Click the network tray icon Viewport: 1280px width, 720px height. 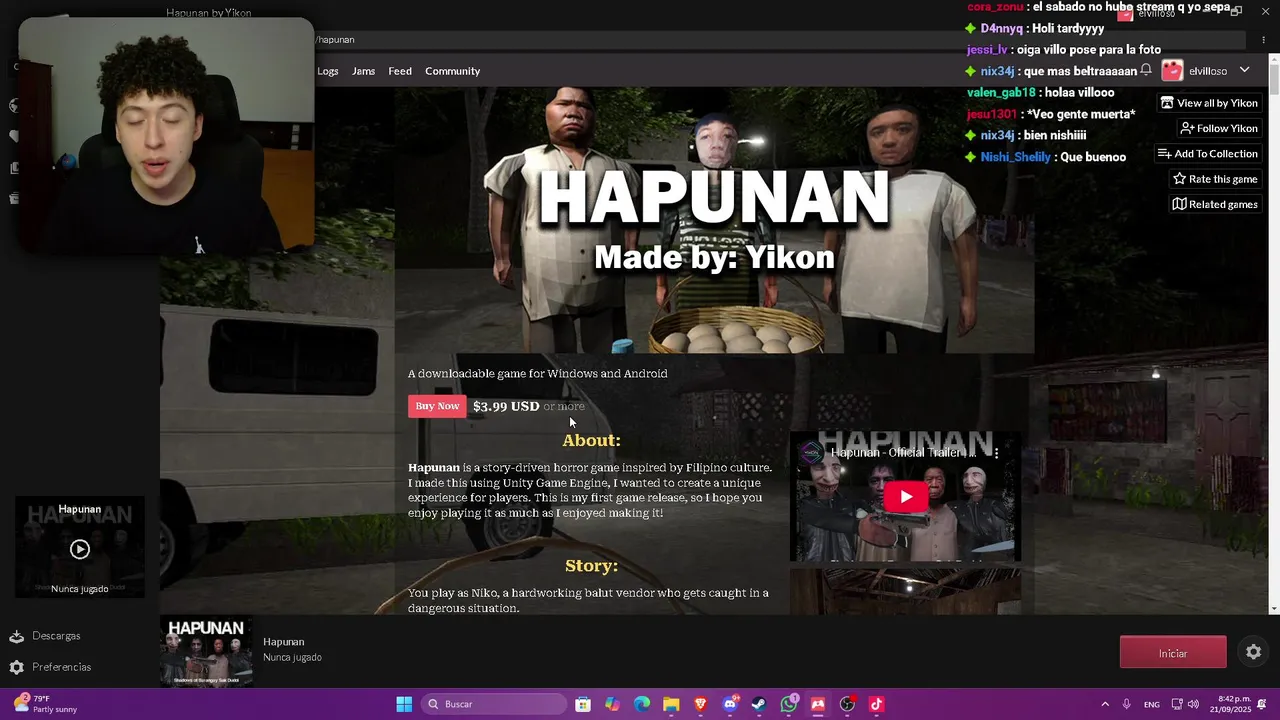pos(1177,704)
